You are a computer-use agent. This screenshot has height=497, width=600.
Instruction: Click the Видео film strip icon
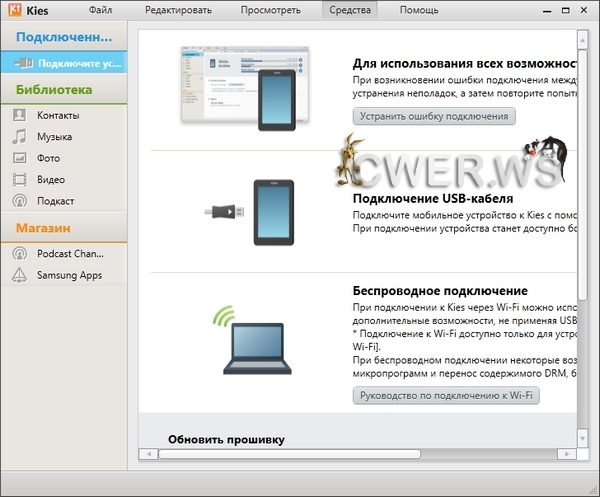pos(20,179)
